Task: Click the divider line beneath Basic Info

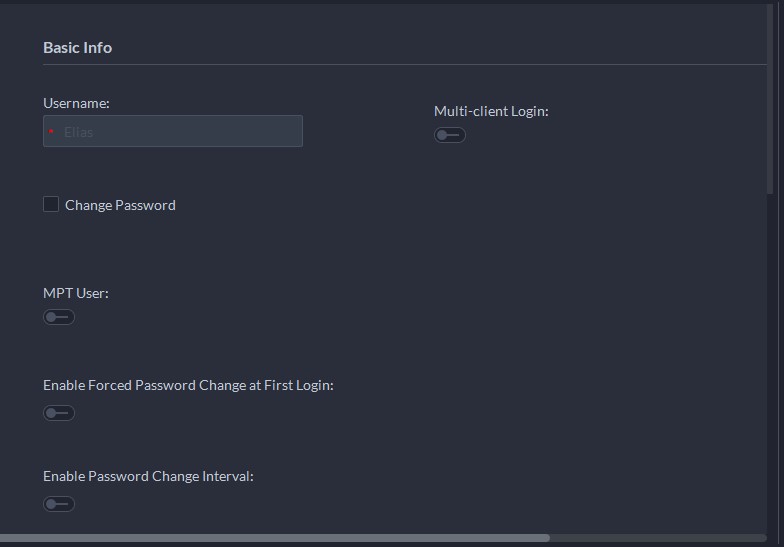Action: click(404, 64)
